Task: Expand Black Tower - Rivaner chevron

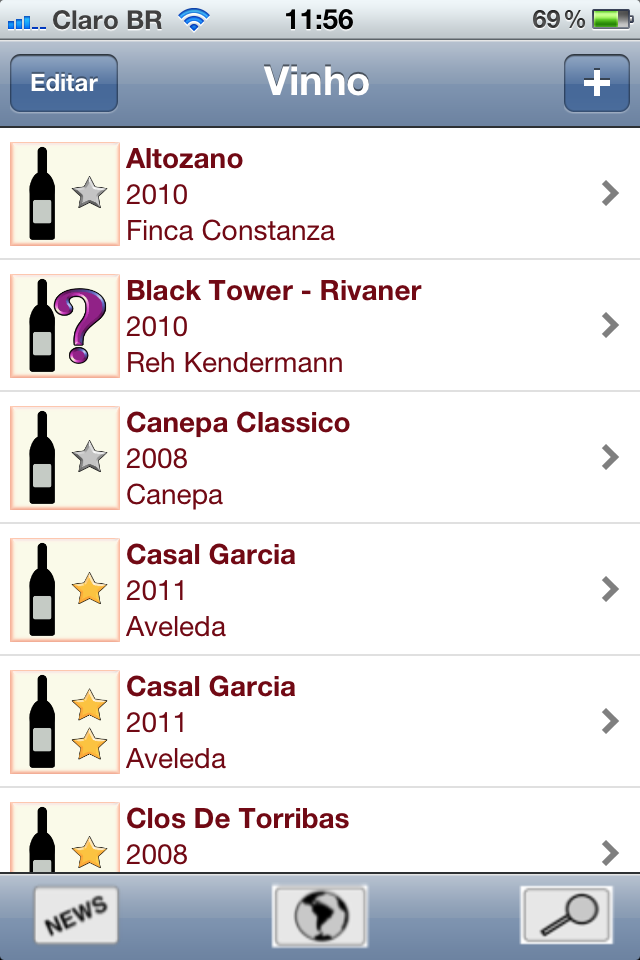Action: [x=610, y=325]
